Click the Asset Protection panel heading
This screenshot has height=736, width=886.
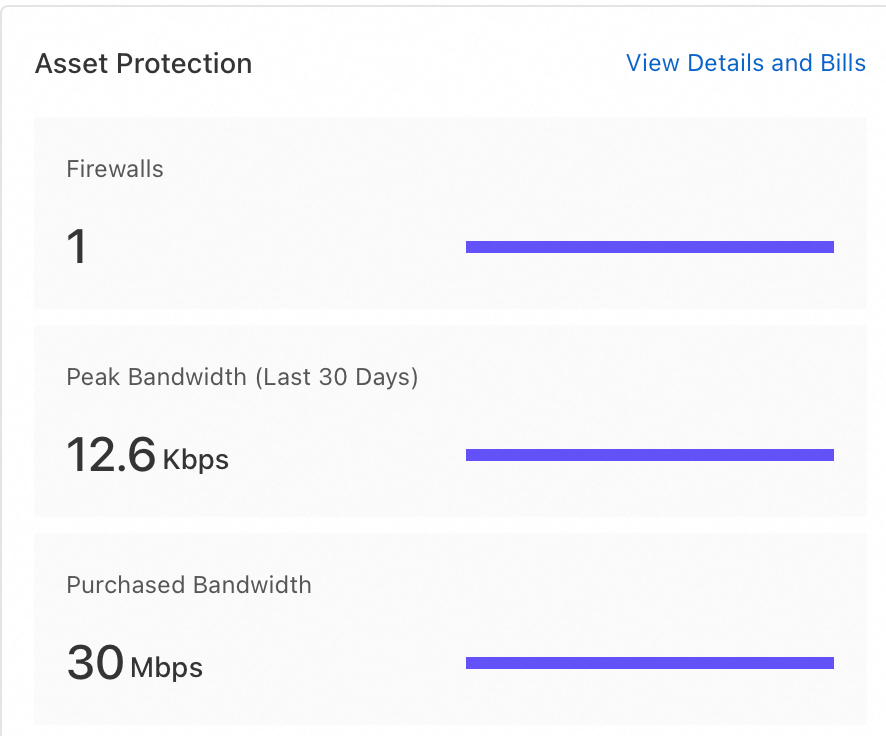(143, 64)
